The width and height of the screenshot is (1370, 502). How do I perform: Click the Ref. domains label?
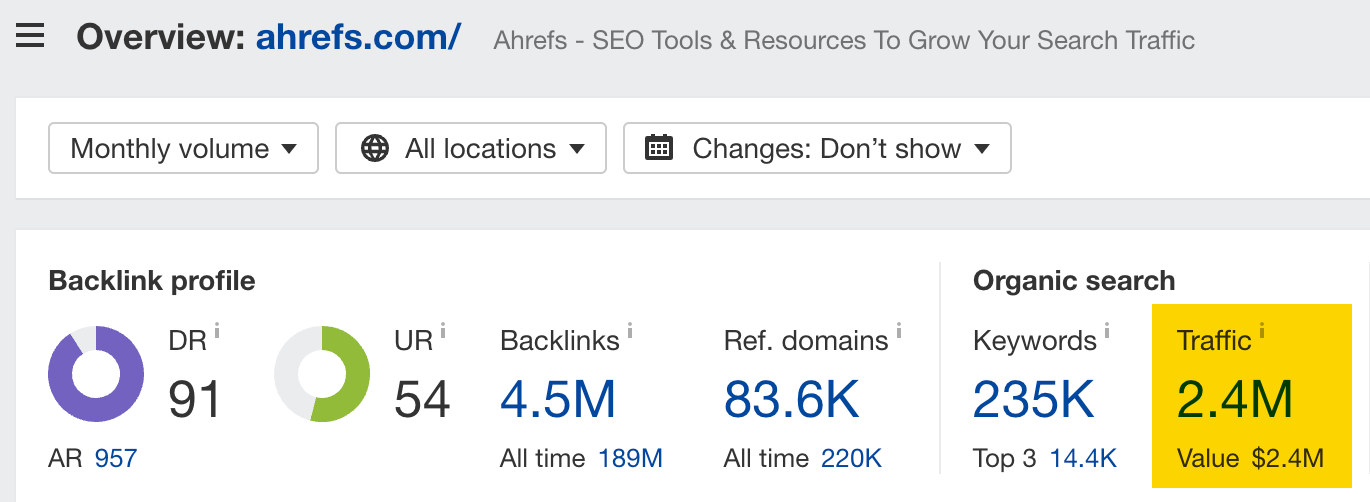coord(806,341)
